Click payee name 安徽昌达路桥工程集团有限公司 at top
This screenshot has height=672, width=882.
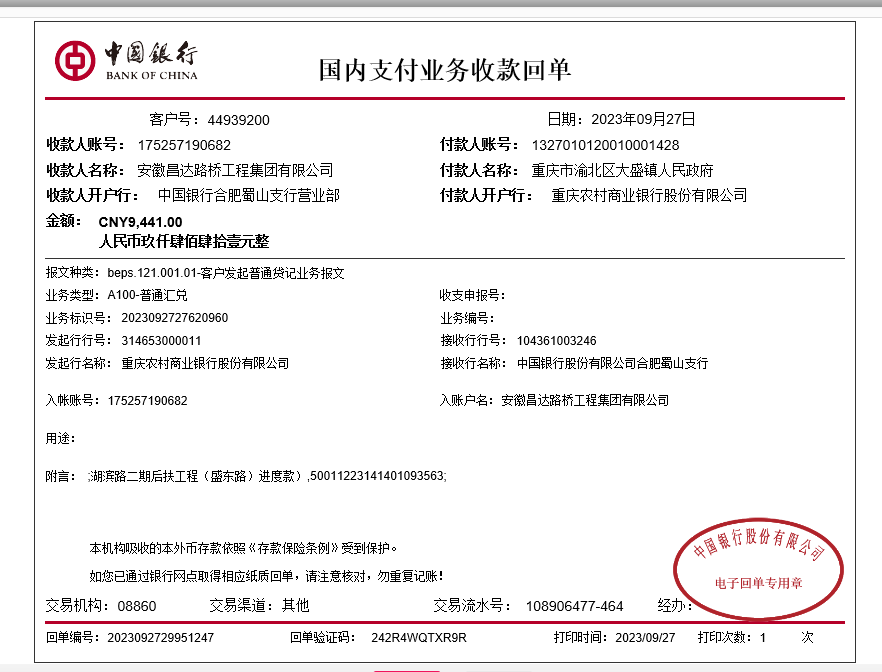click(x=235, y=171)
